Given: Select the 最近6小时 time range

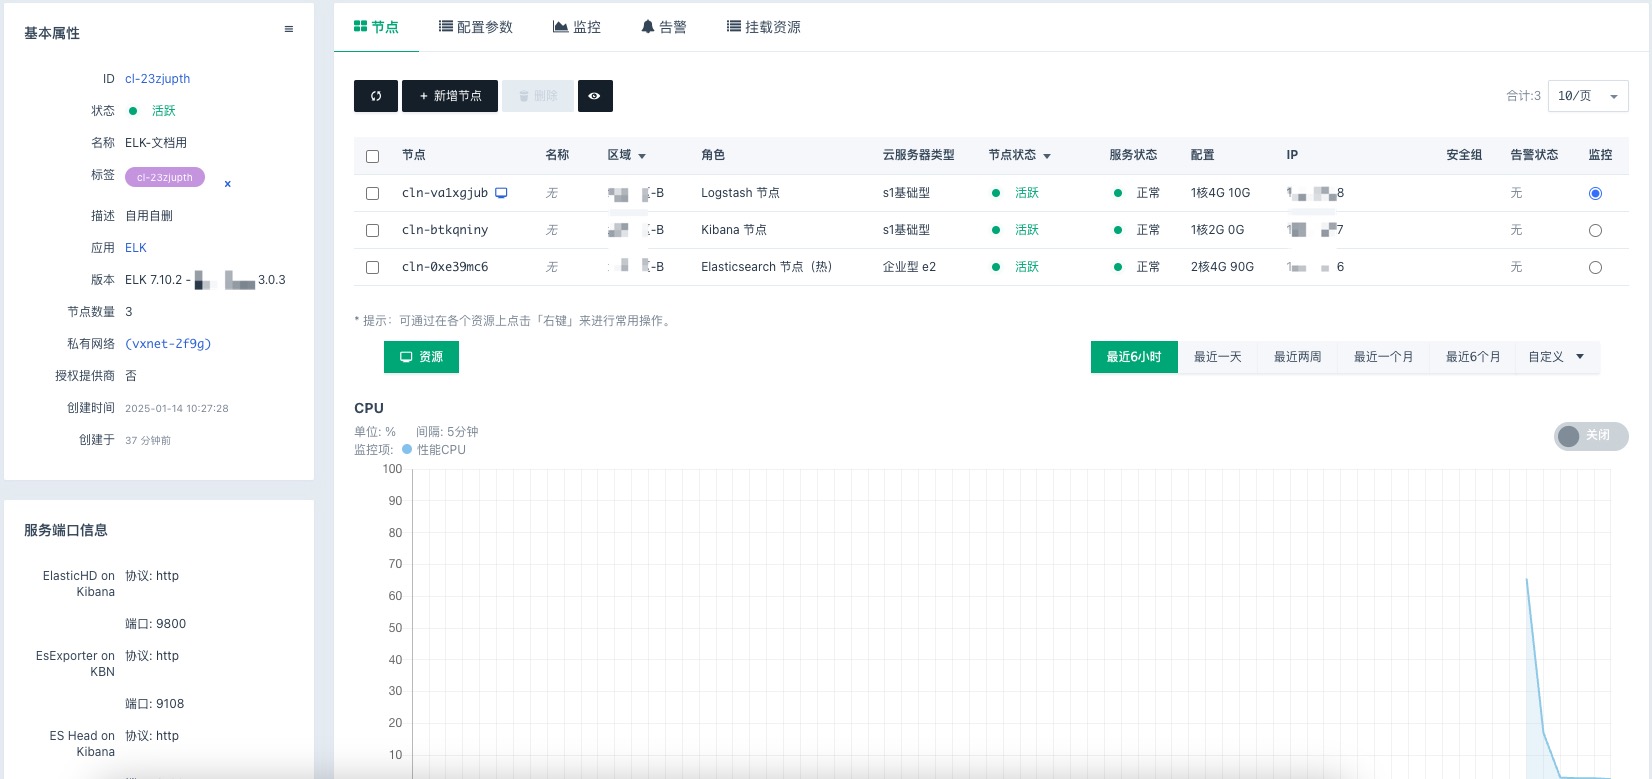Looking at the screenshot, I should (1134, 357).
